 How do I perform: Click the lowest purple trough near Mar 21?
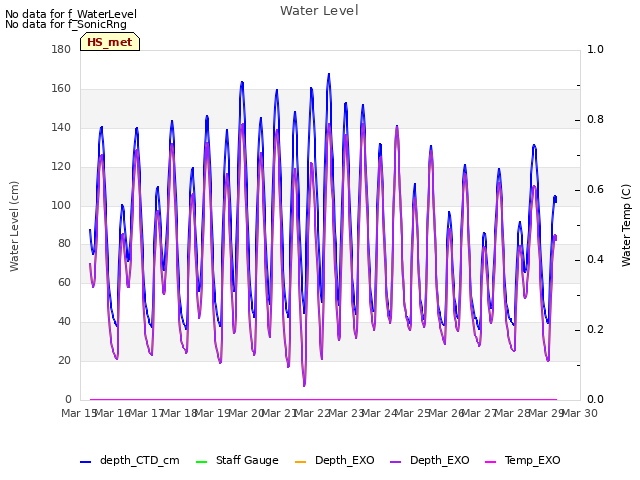point(304,385)
